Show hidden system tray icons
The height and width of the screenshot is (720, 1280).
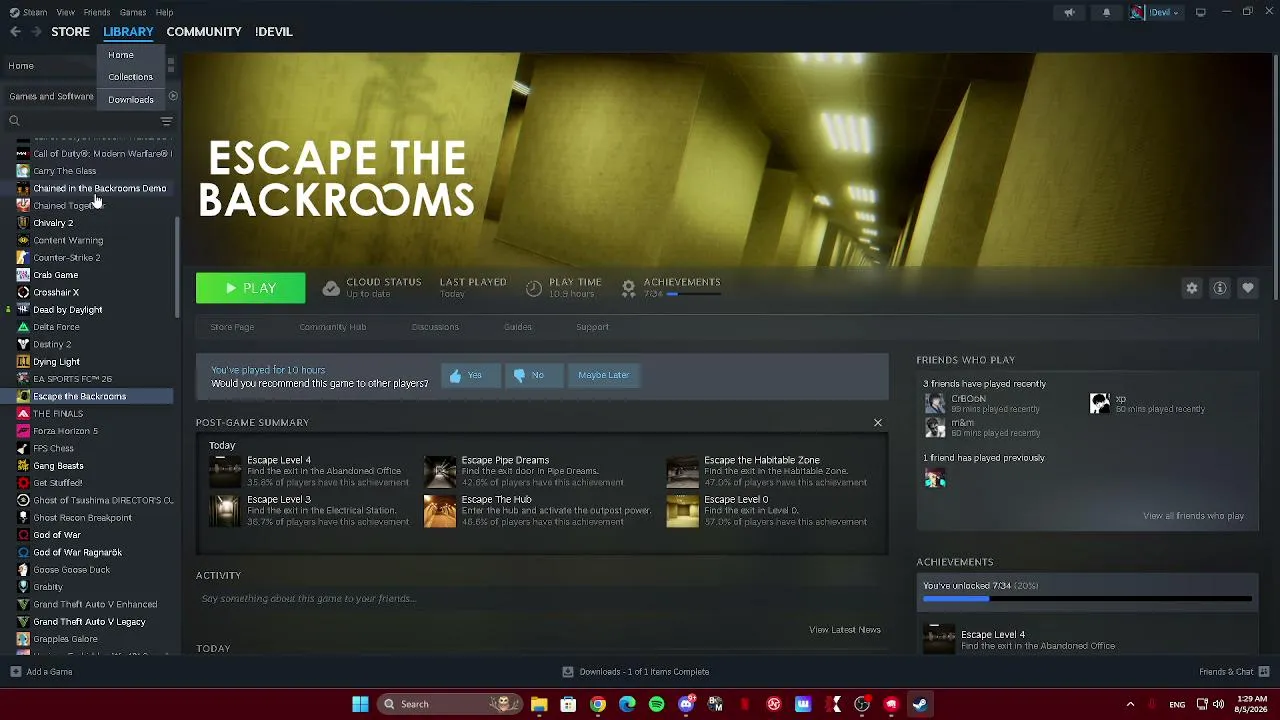click(x=1130, y=704)
